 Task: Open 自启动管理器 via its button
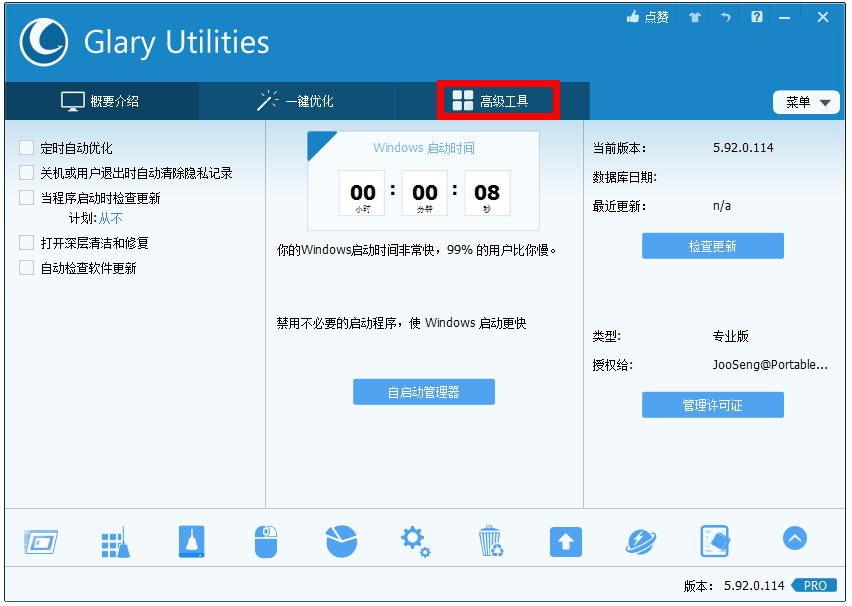[x=423, y=391]
